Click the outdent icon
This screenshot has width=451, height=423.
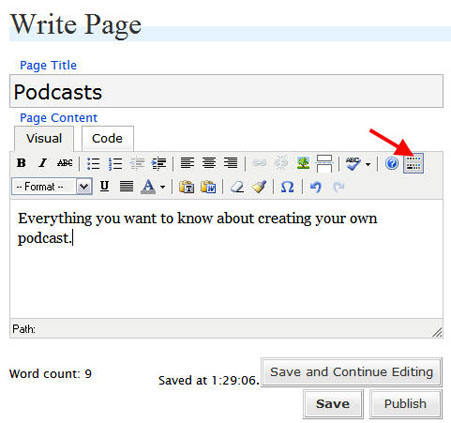click(x=137, y=163)
